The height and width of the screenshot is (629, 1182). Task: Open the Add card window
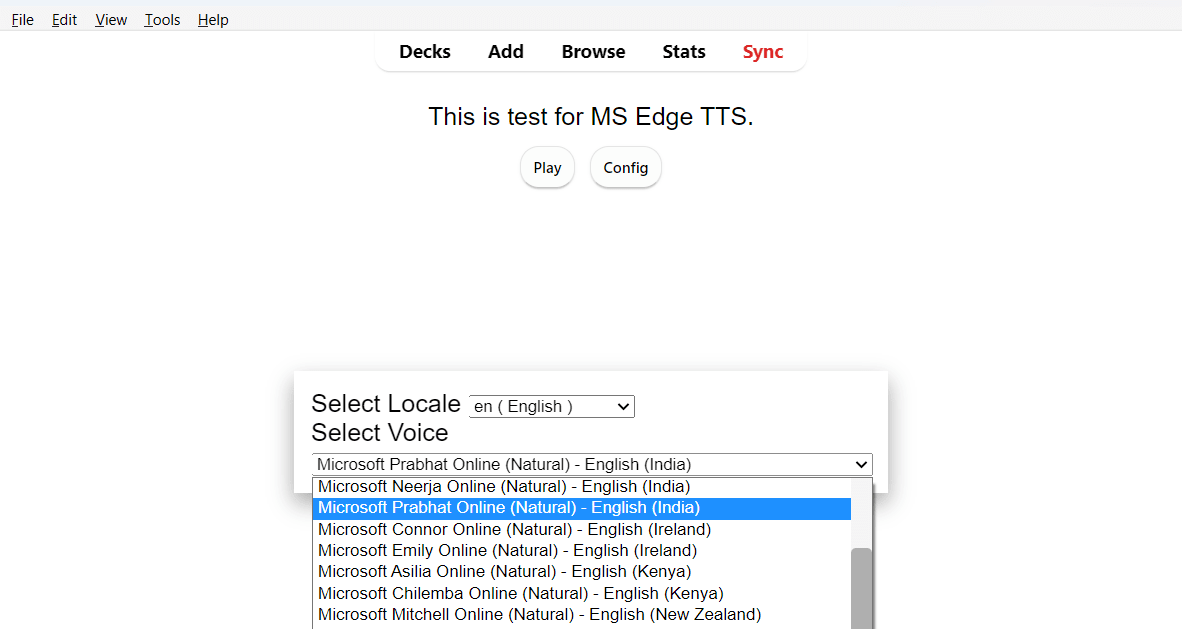click(506, 52)
